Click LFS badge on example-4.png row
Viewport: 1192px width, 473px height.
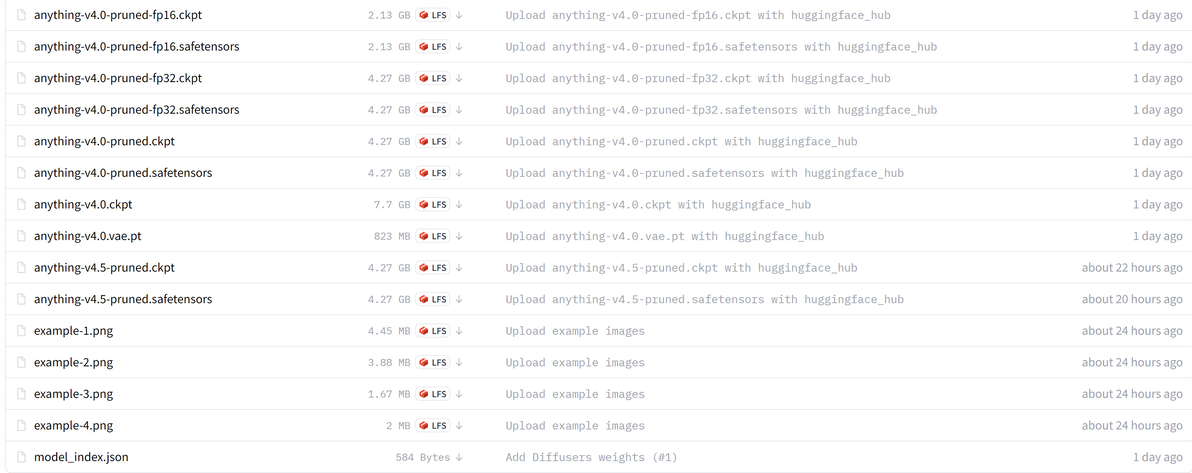click(433, 426)
